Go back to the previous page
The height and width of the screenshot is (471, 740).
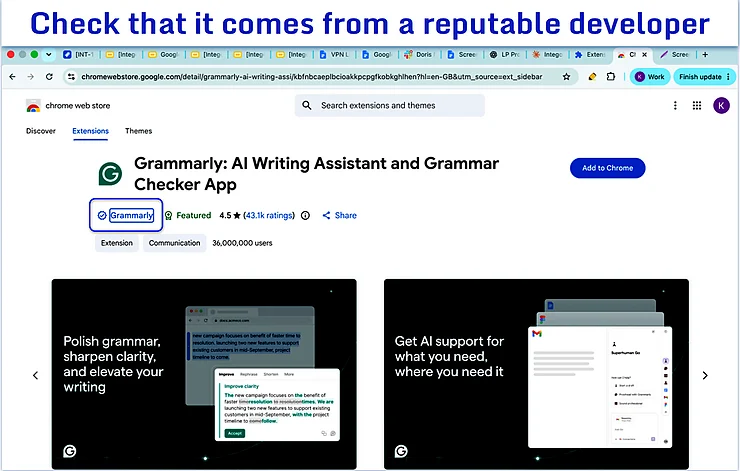[12, 76]
